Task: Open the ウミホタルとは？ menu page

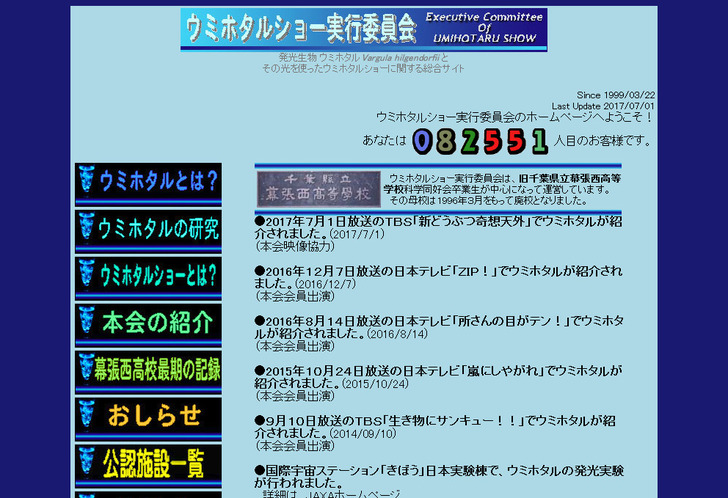Action: pos(158,182)
